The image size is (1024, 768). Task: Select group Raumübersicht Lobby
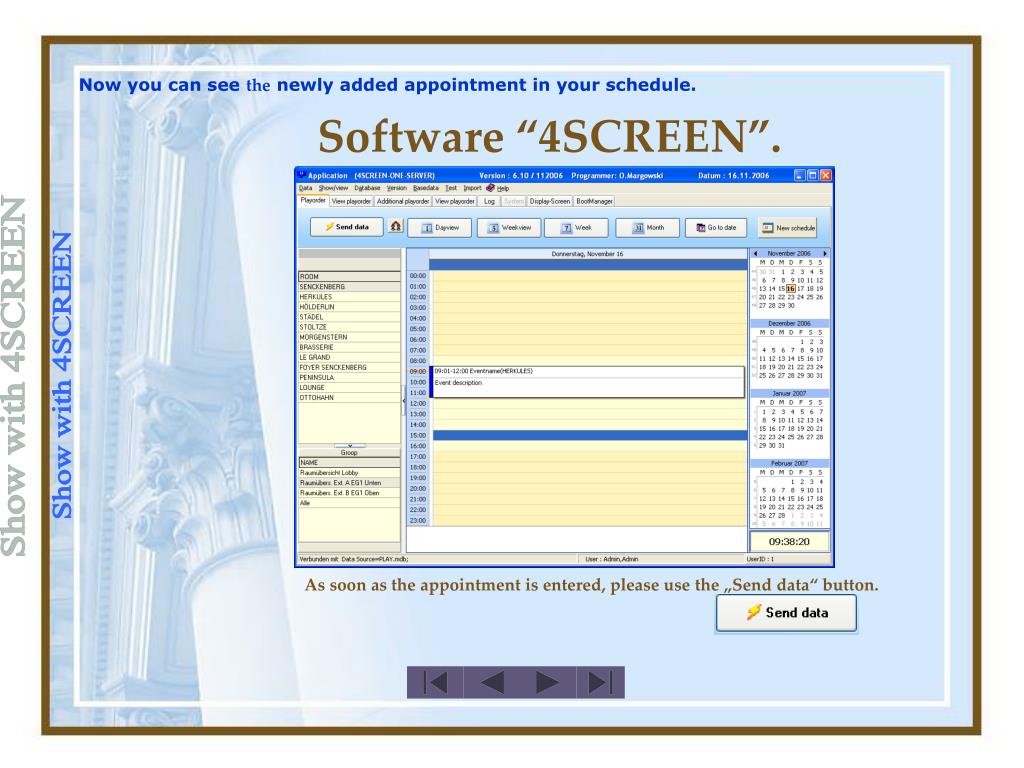(349, 473)
